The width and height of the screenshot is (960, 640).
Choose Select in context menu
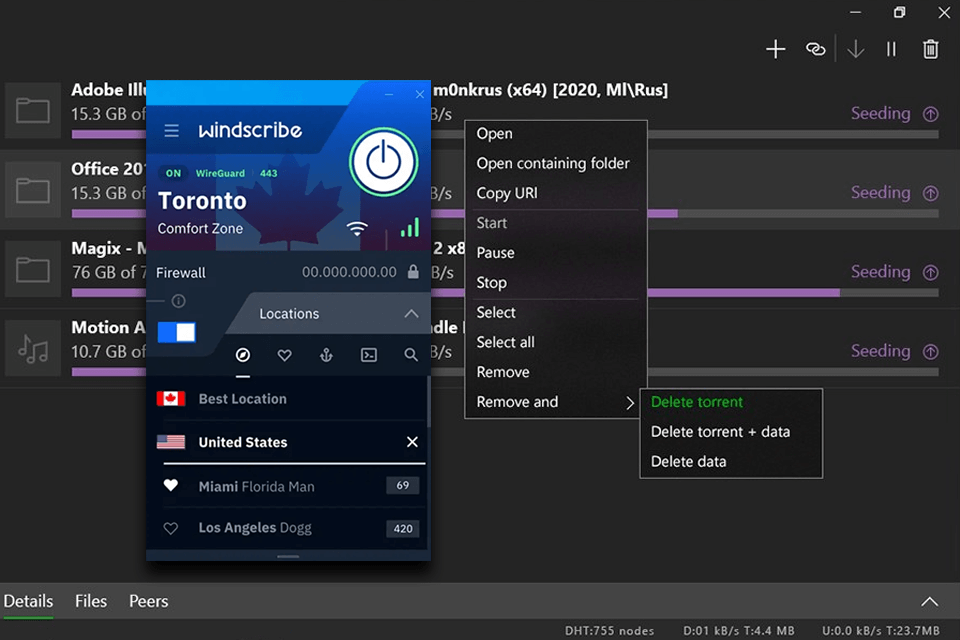(556, 312)
